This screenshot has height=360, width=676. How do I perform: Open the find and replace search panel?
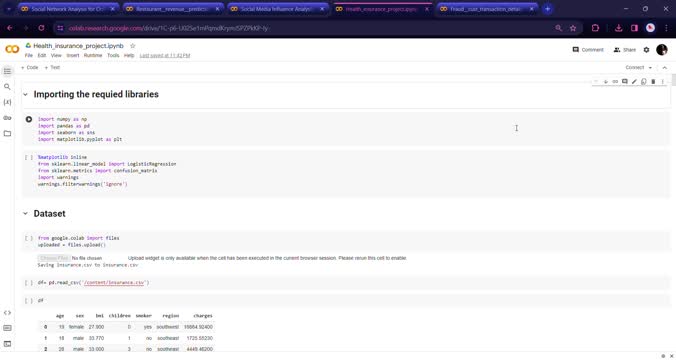pos(7,87)
